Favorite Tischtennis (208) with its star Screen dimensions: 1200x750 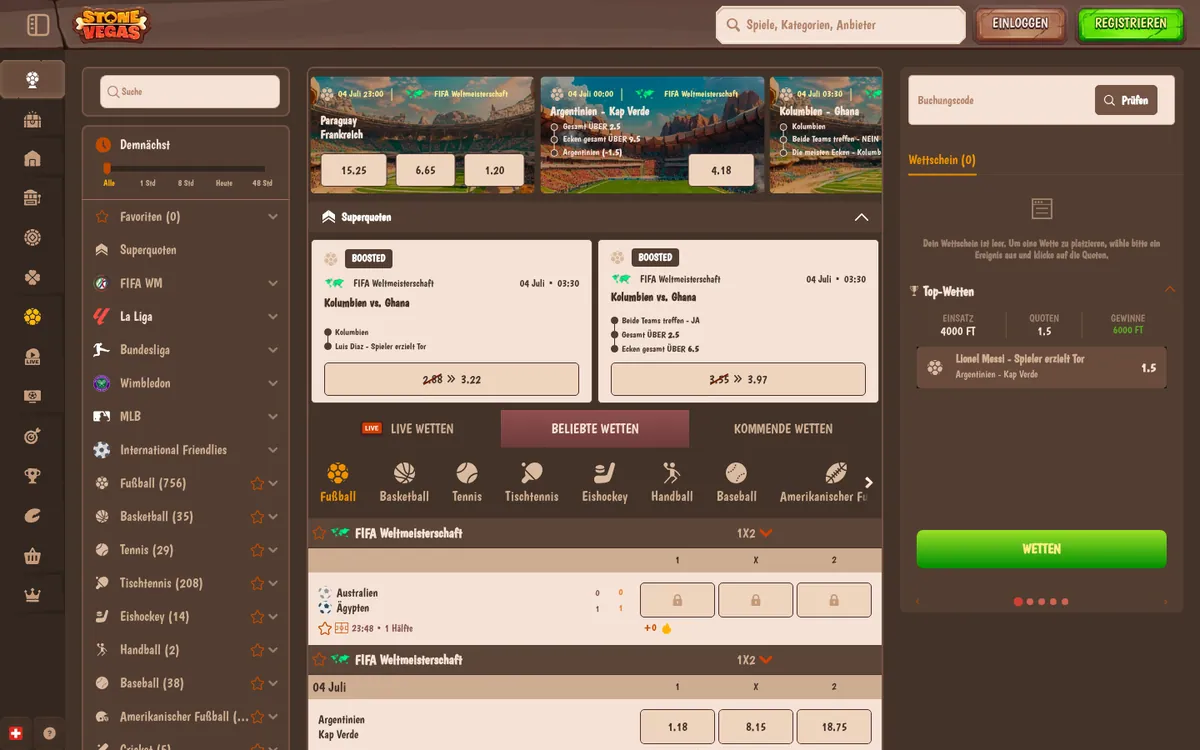[x=257, y=583]
